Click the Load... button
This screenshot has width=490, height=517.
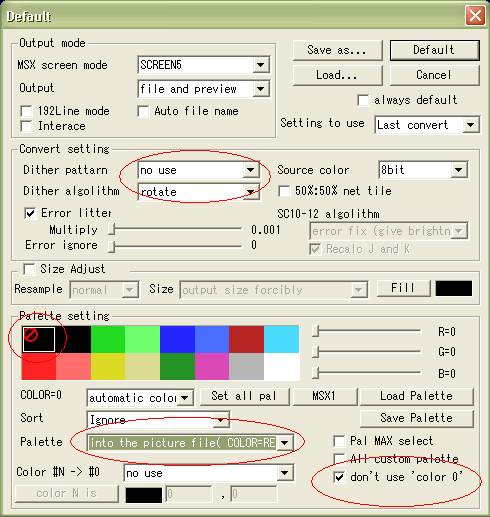337,75
